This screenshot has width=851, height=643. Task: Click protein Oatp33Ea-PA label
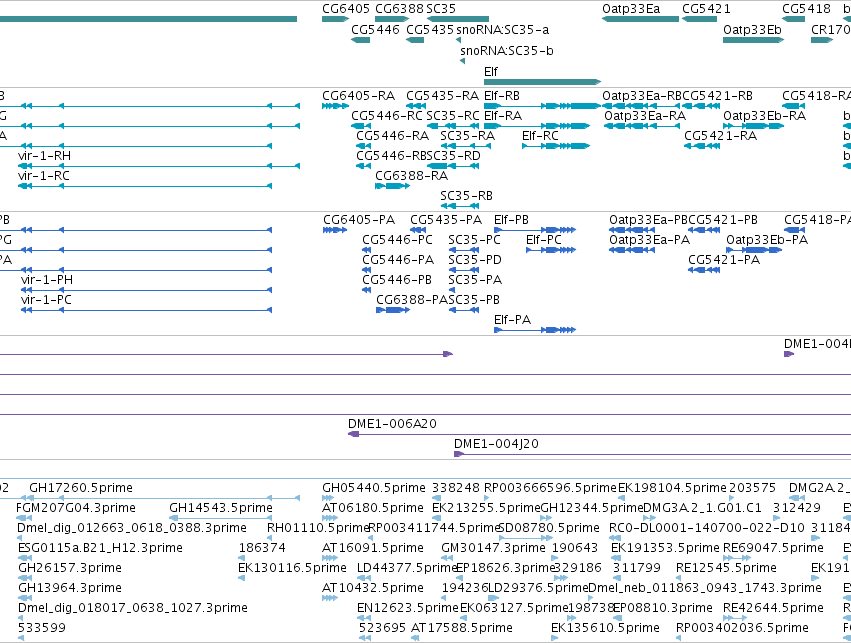click(x=649, y=240)
